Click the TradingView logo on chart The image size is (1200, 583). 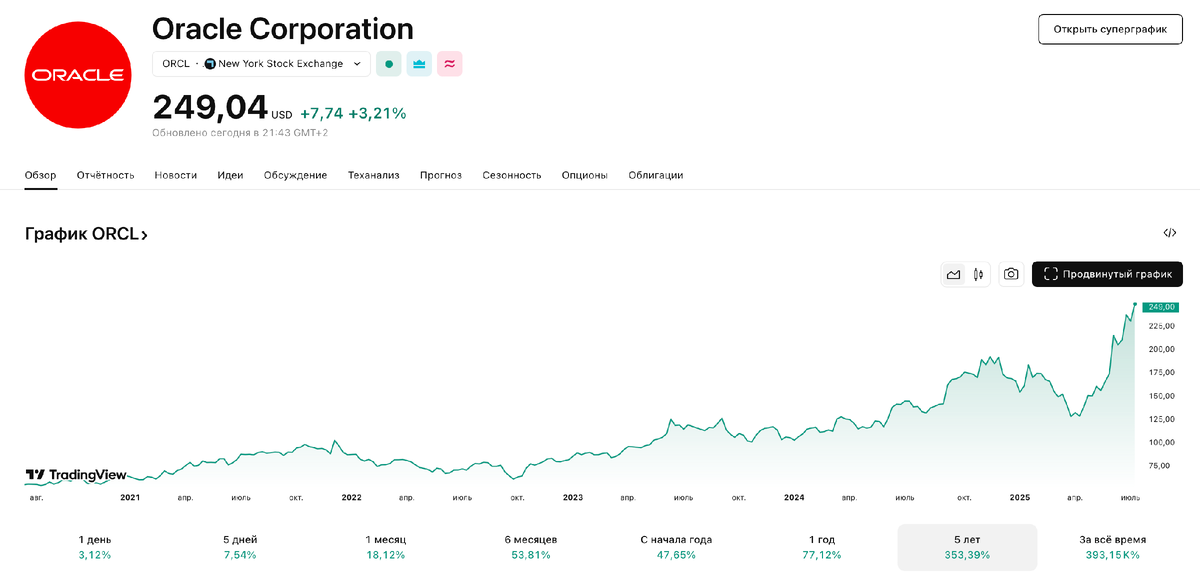point(76,475)
